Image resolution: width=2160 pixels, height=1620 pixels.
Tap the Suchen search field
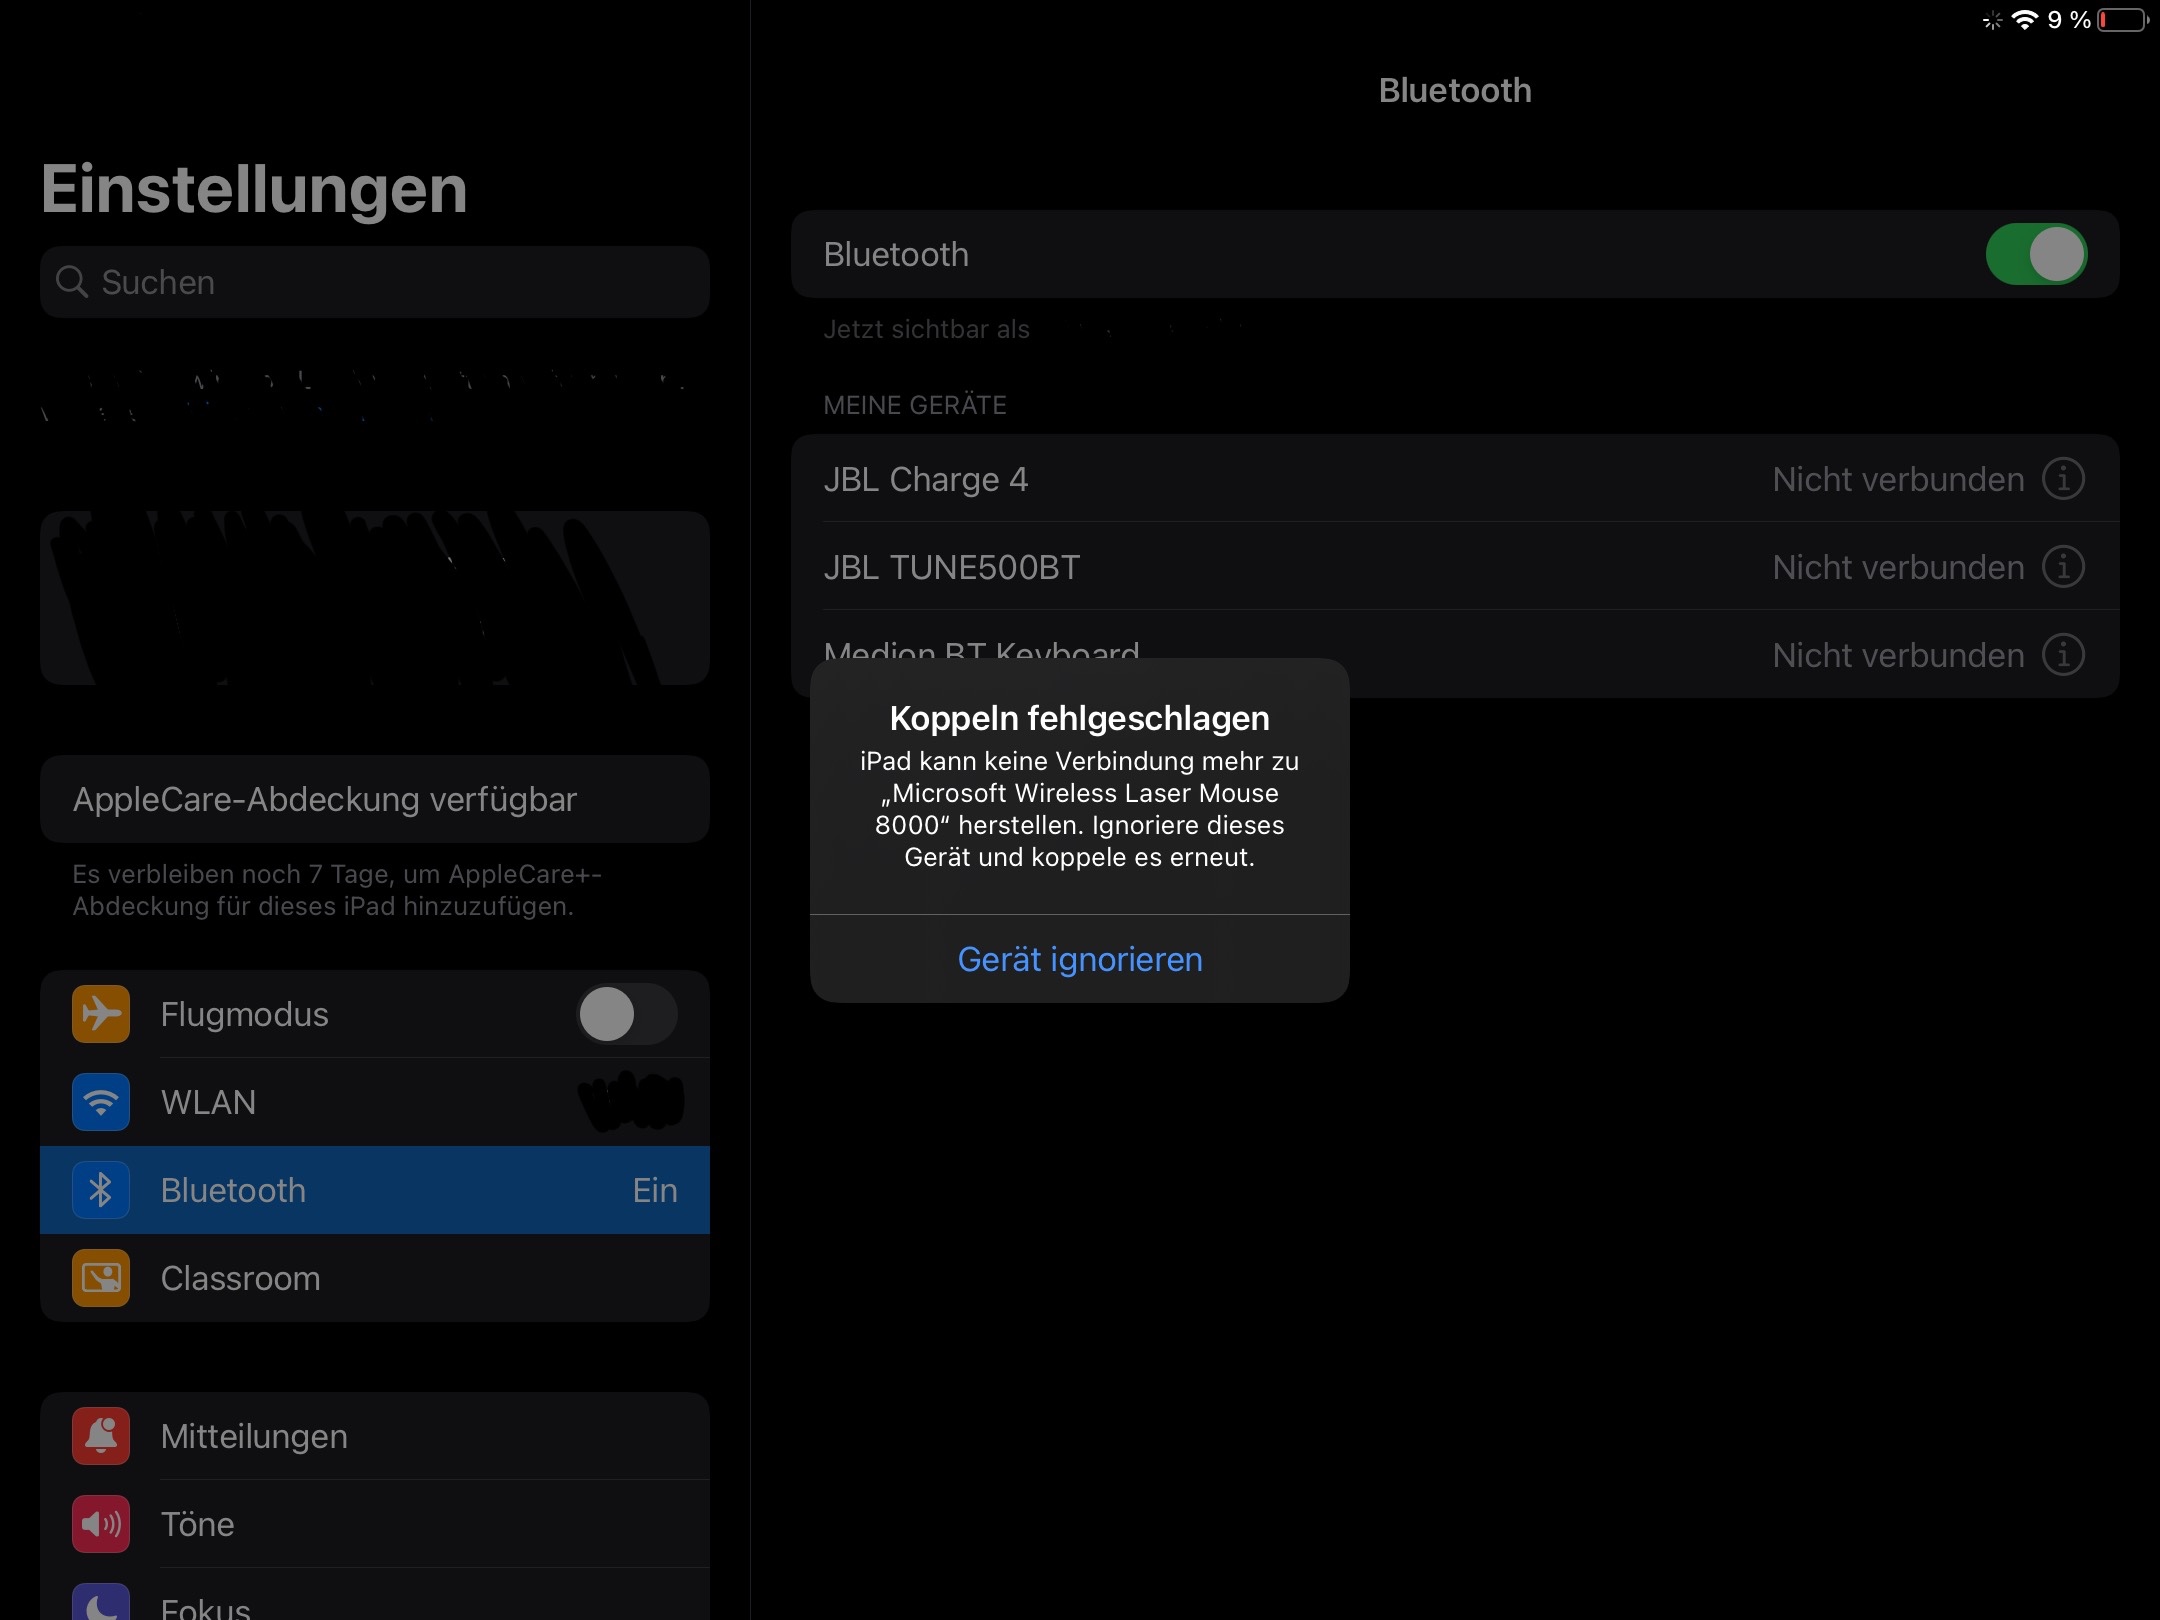tap(375, 282)
